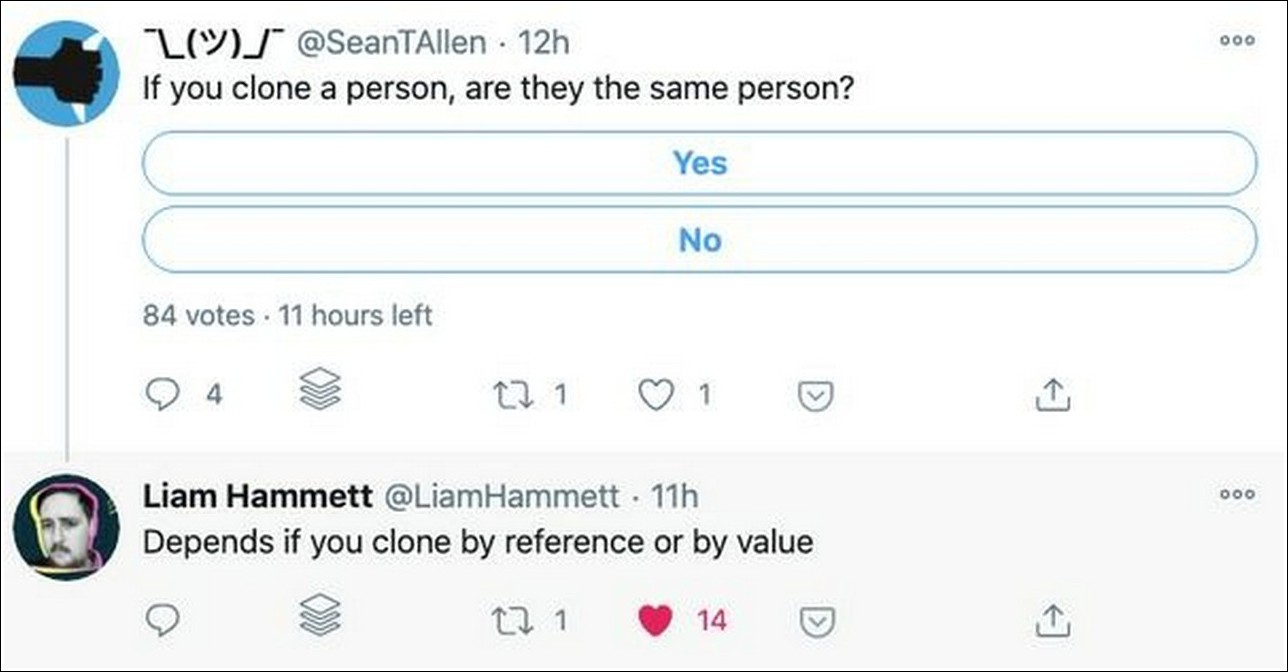Save poll tweet to Pocket
This screenshot has width=1288, height=672.
click(x=816, y=397)
